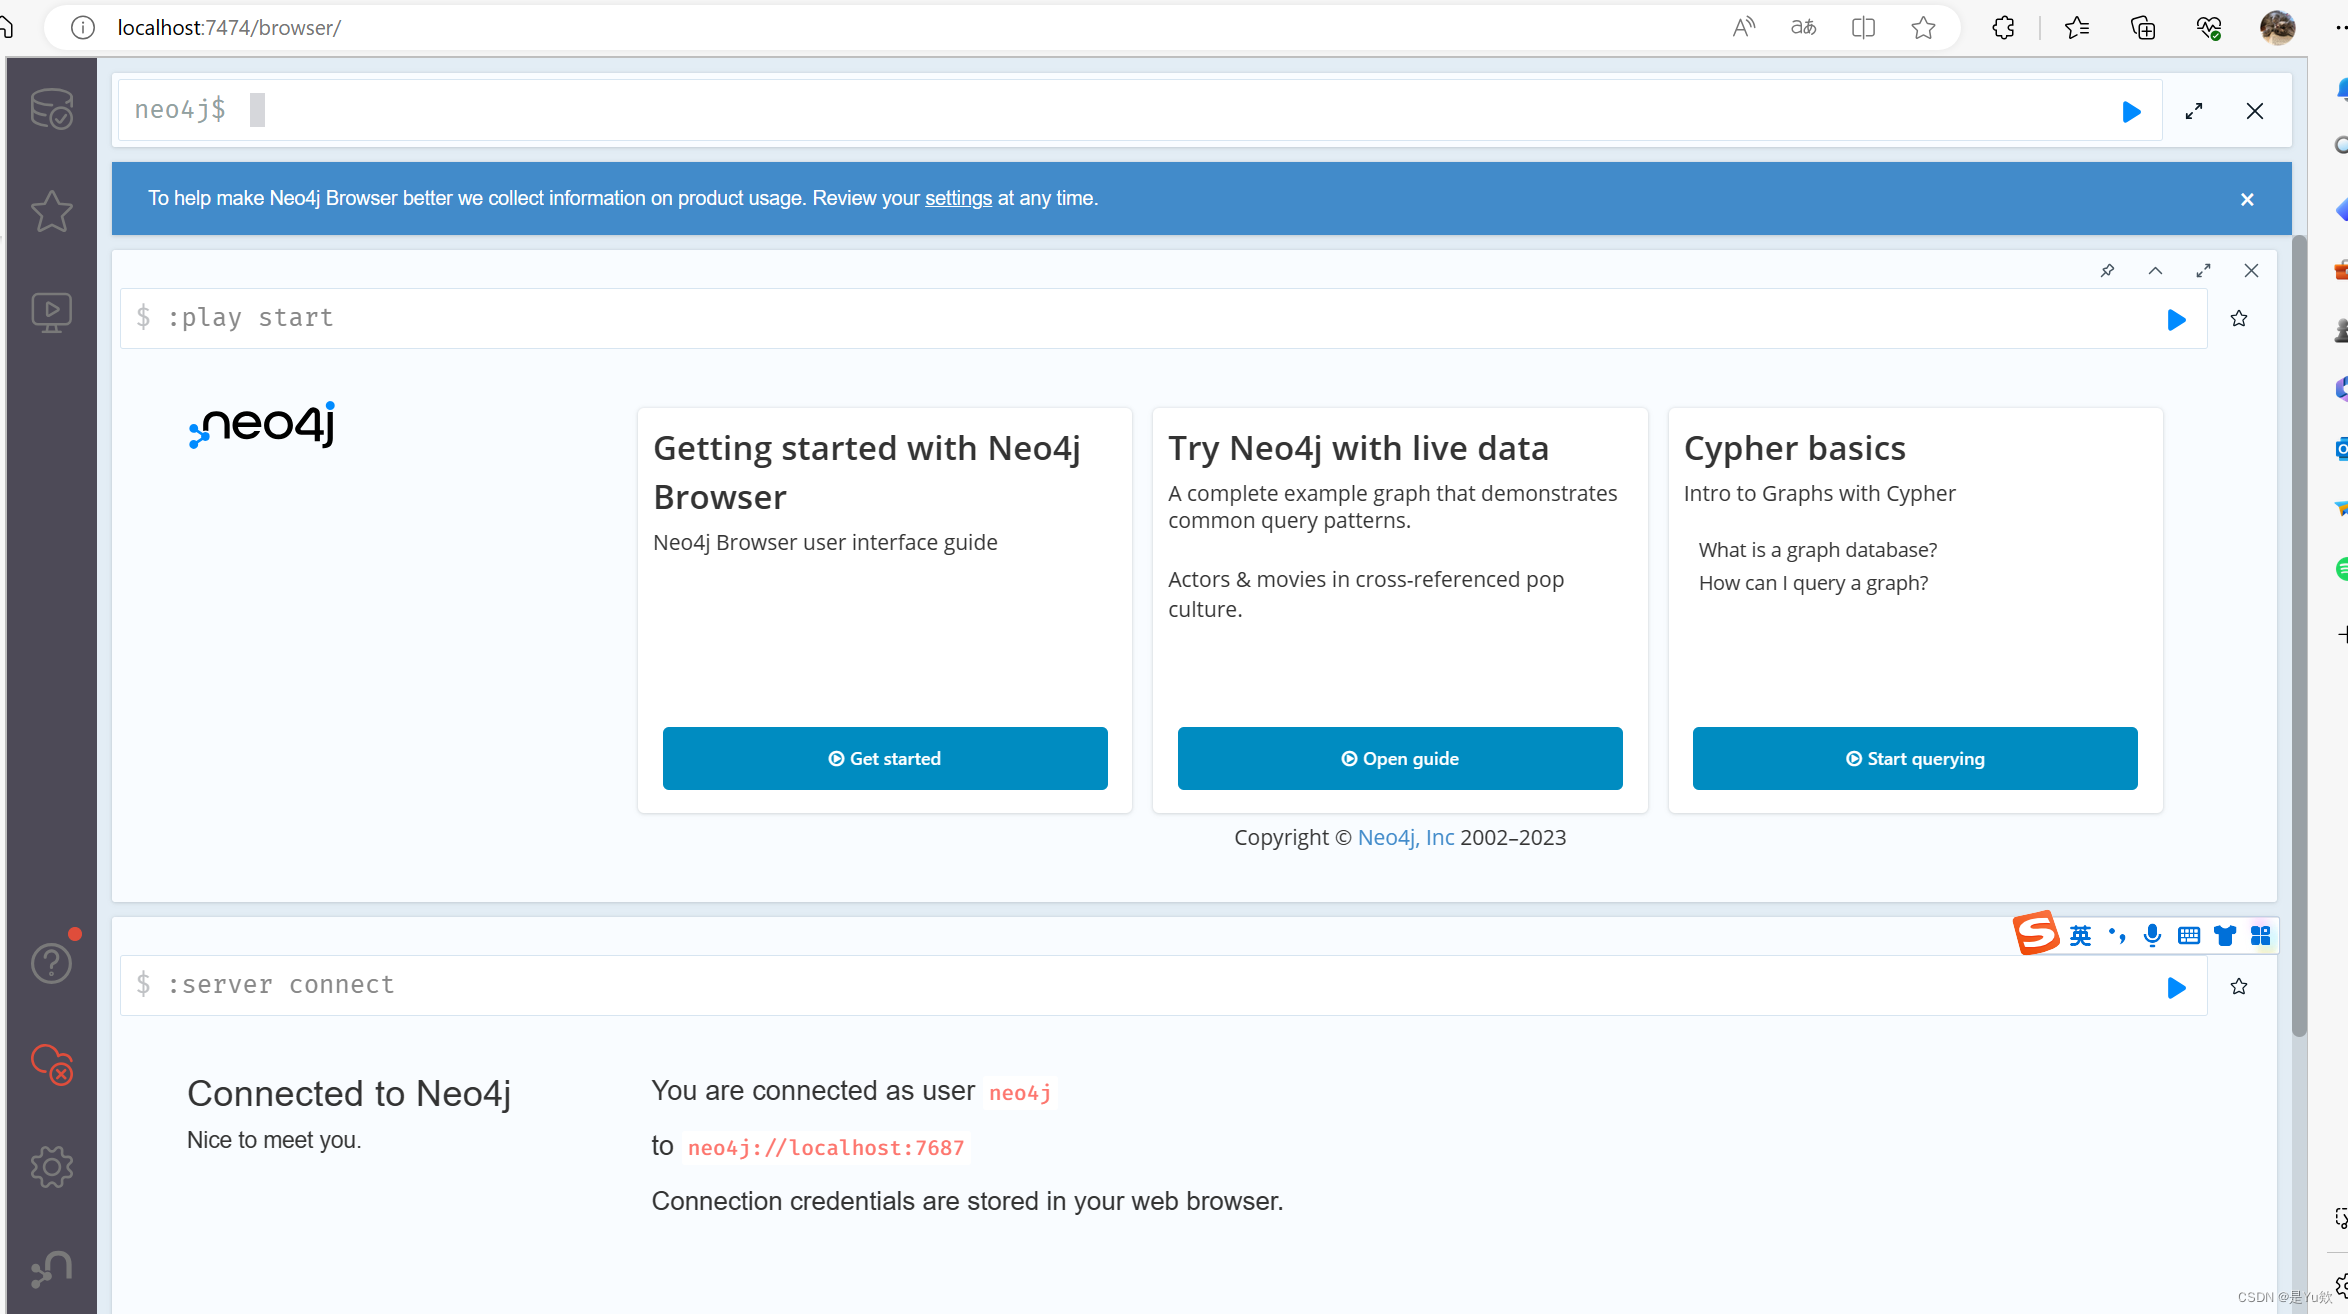Open the settings link in banner
The height and width of the screenshot is (1314, 2348).
click(958, 198)
